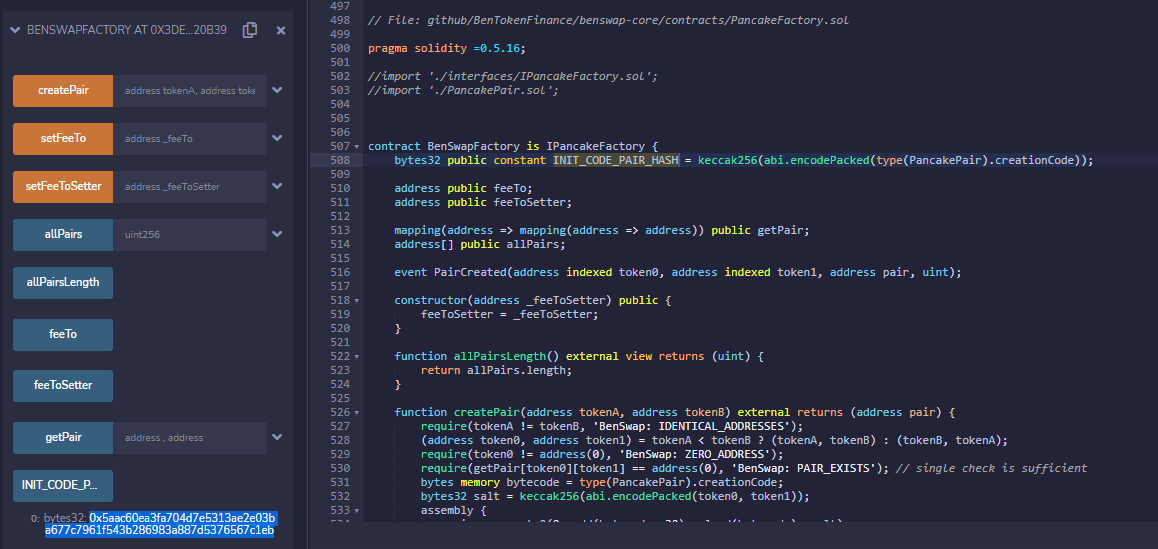Fold the allPairsLength function at line 522
The width and height of the screenshot is (1158, 549).
point(357,356)
